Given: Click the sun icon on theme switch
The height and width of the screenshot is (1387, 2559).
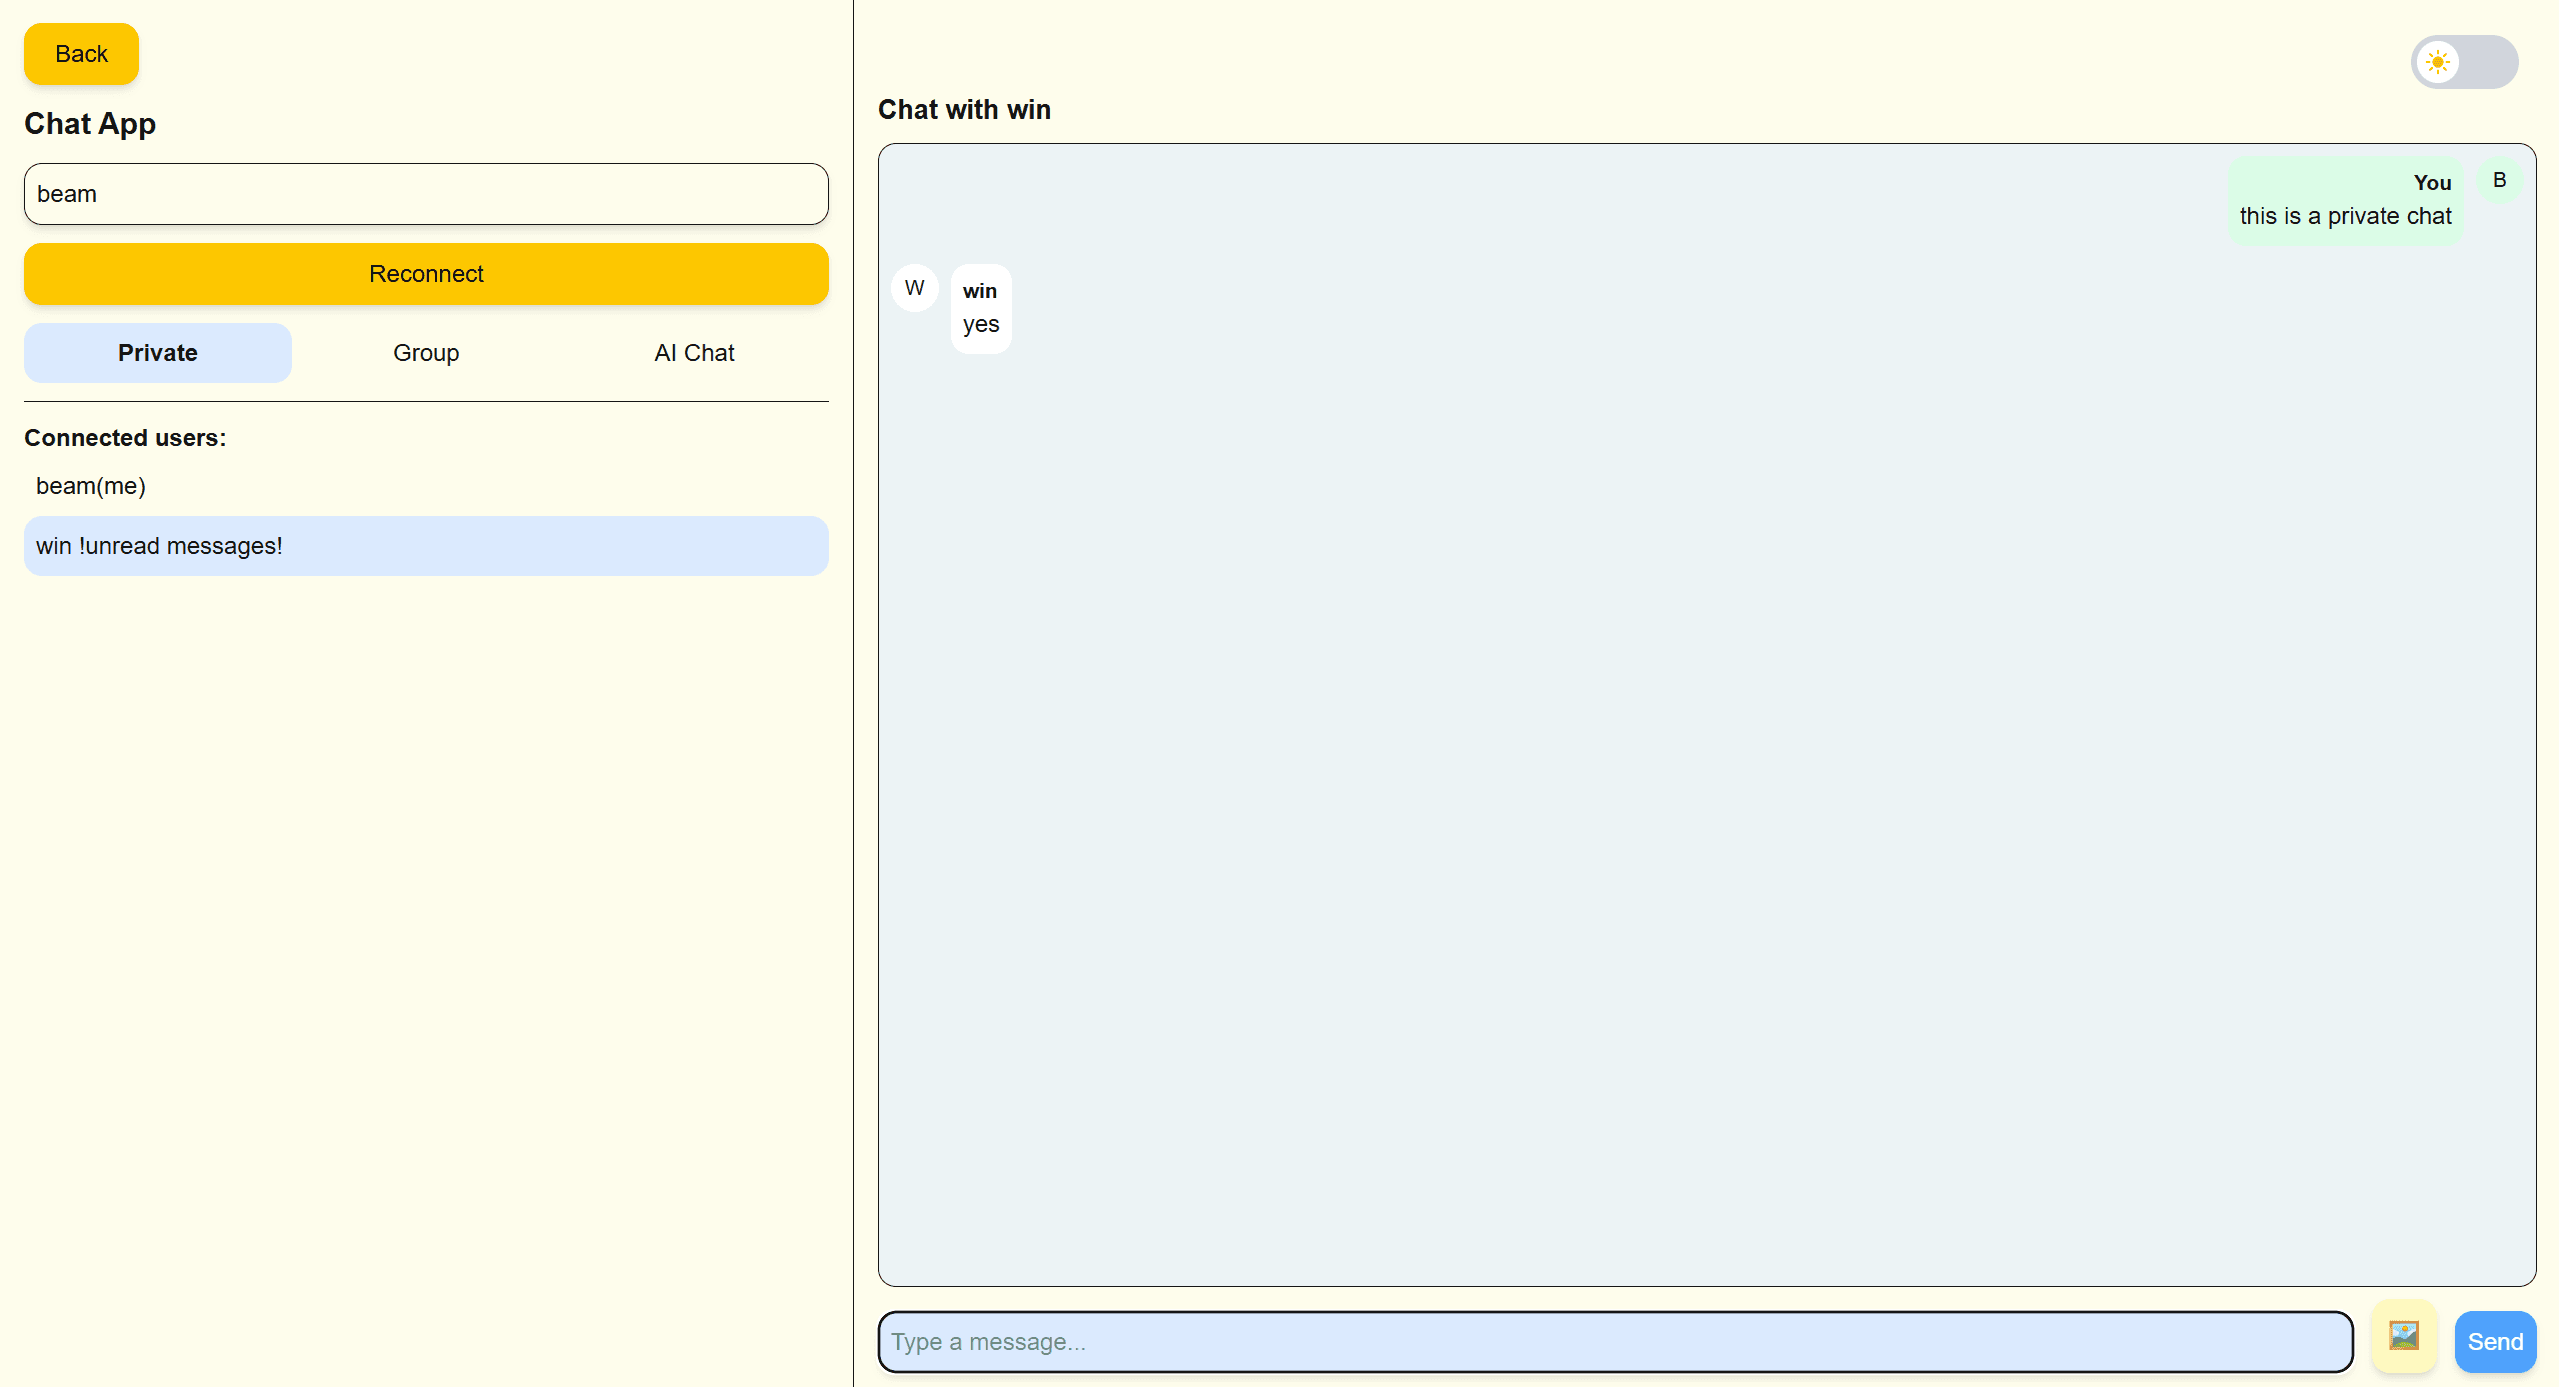Looking at the screenshot, I should point(2438,62).
